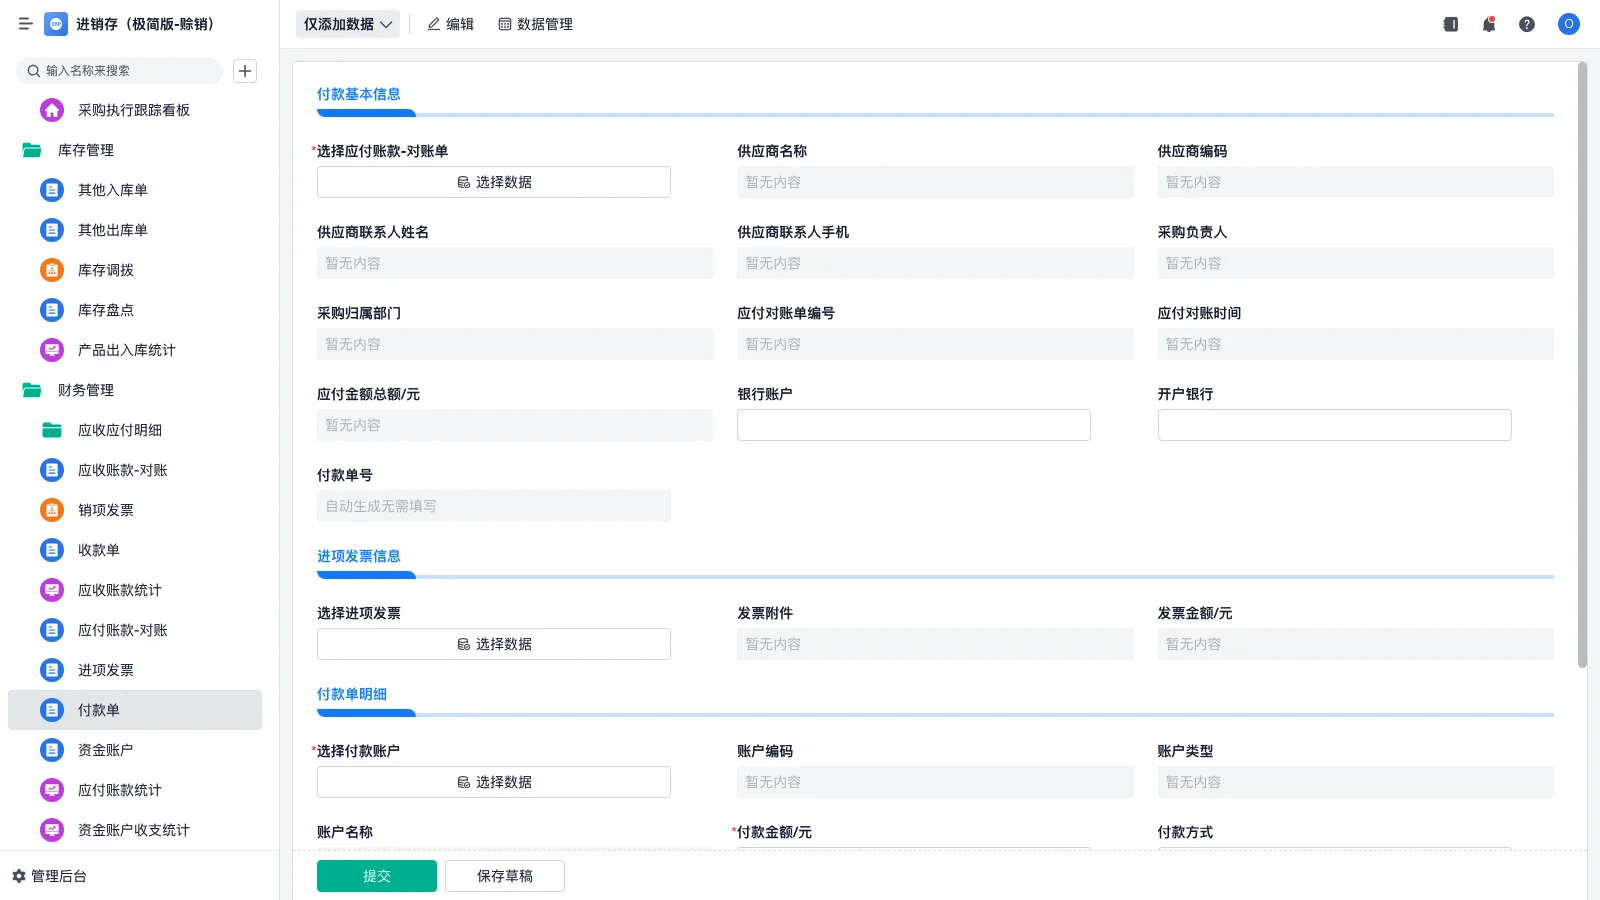This screenshot has width=1600, height=900.
Task: Click into the 开户银行 input field
Action: (1334, 425)
